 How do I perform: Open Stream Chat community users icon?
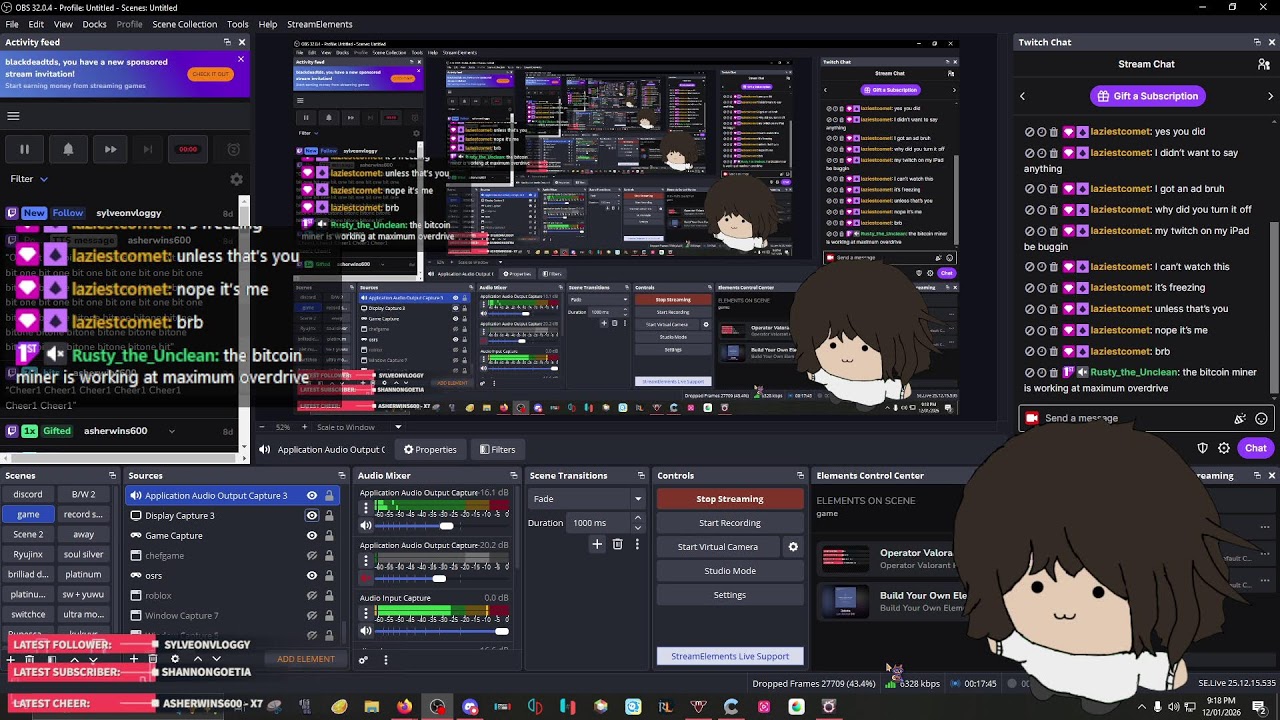1264,64
